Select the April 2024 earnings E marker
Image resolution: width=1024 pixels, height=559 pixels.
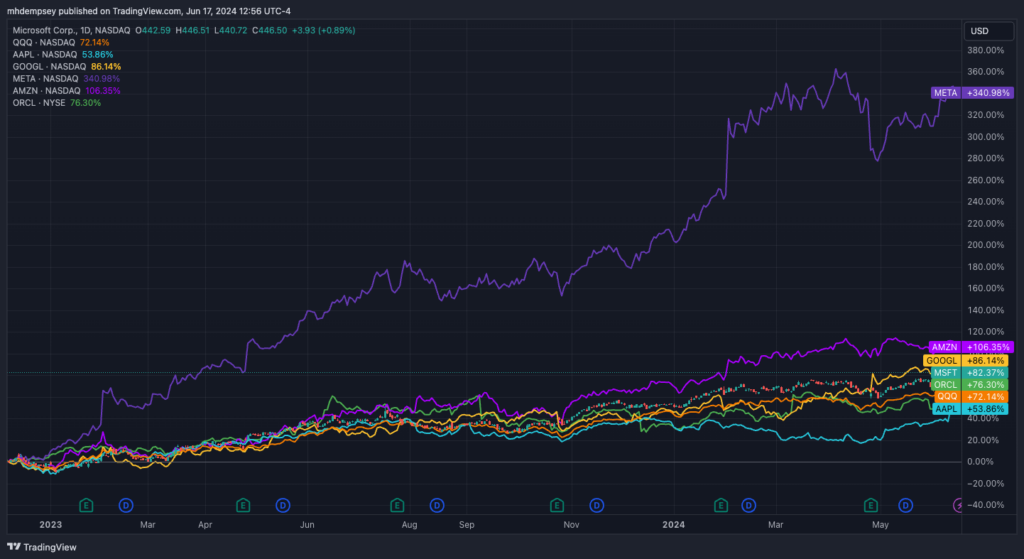pos(871,505)
